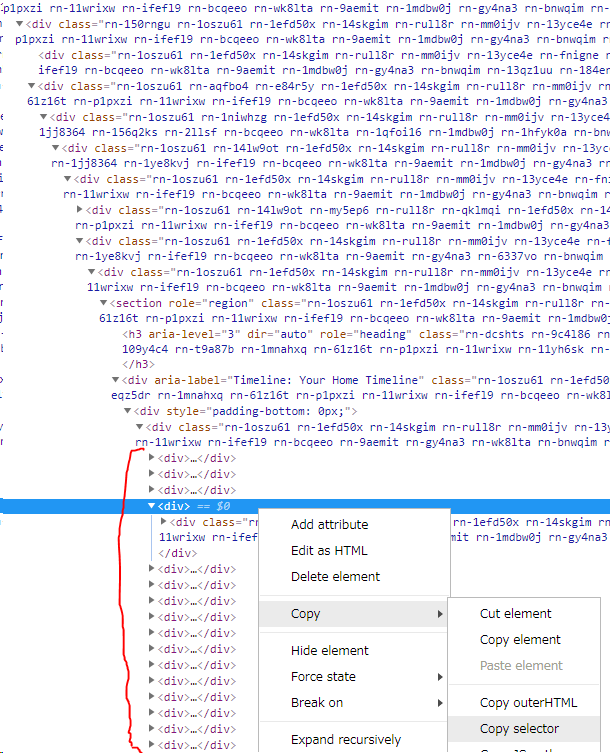The width and height of the screenshot is (610, 753).
Task: Choose Copy element in submenu
Action: tap(520, 640)
